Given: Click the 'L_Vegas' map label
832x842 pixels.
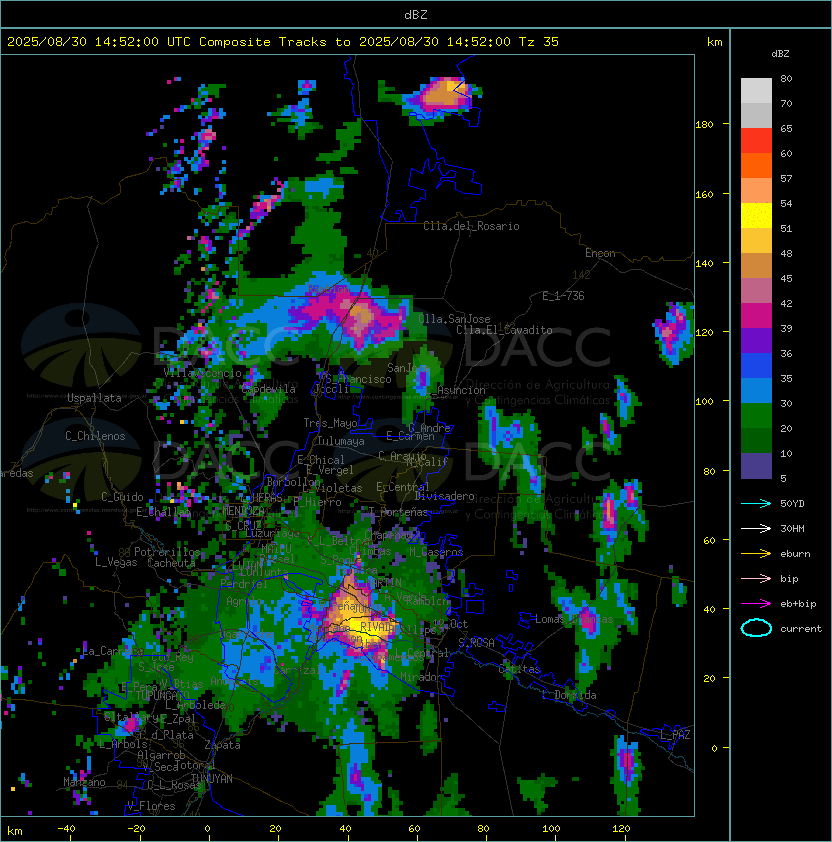Looking at the screenshot, I should (x=116, y=562).
